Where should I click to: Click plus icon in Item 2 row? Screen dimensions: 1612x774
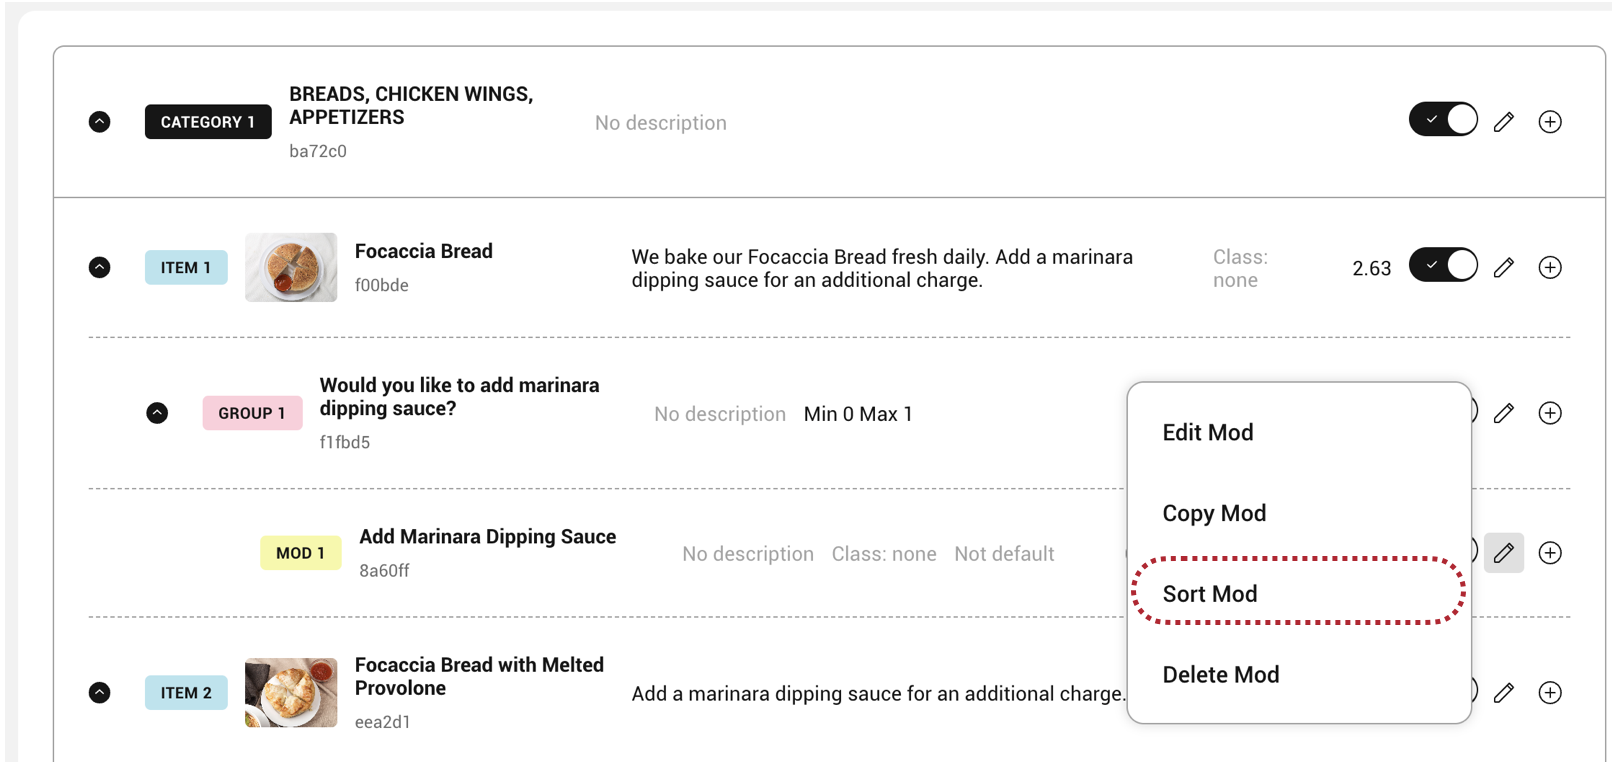pos(1549,693)
